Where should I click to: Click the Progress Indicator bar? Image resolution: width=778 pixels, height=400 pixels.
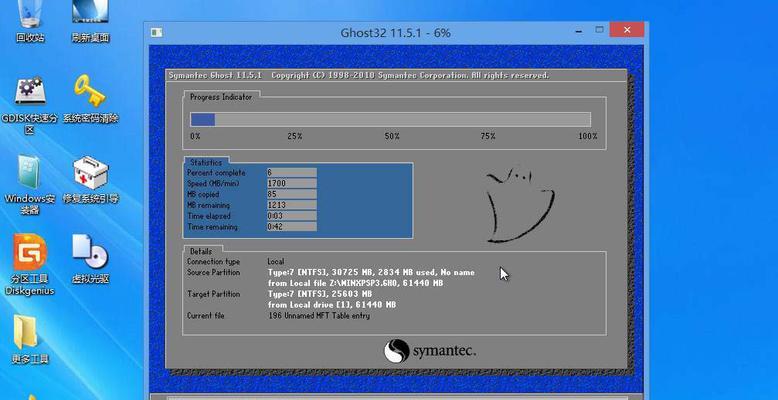[x=390, y=120]
